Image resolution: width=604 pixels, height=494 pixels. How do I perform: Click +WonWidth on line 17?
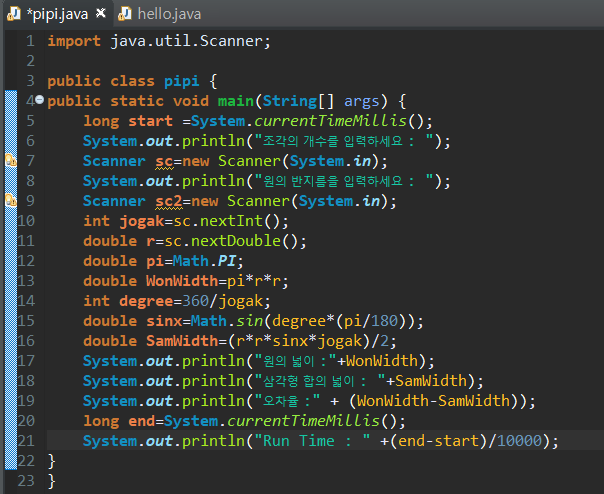pos(378,361)
